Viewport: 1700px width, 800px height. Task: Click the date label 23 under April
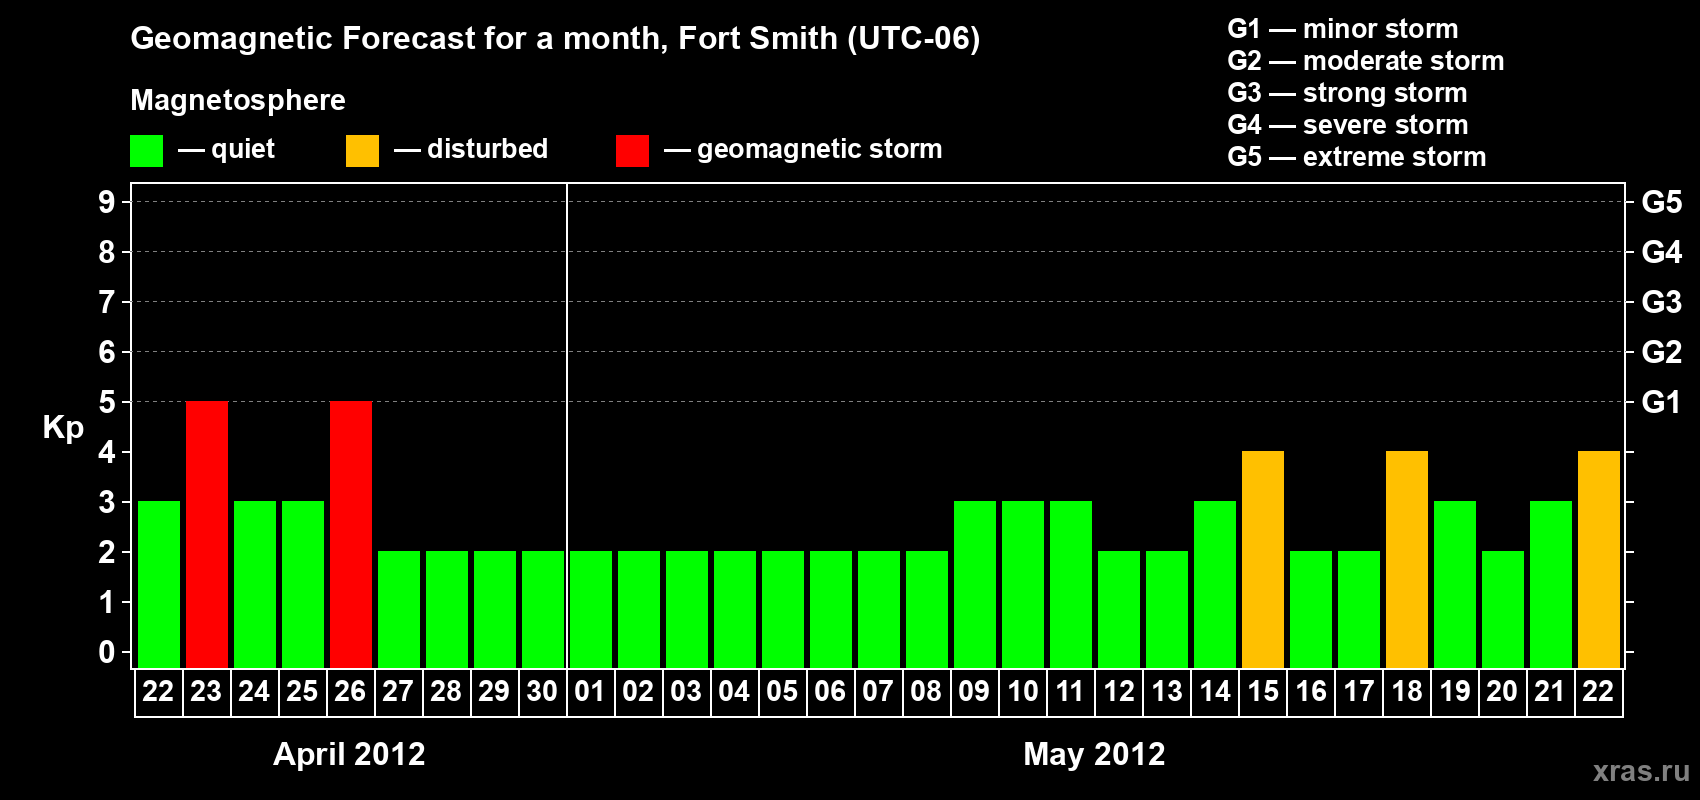[x=206, y=692]
